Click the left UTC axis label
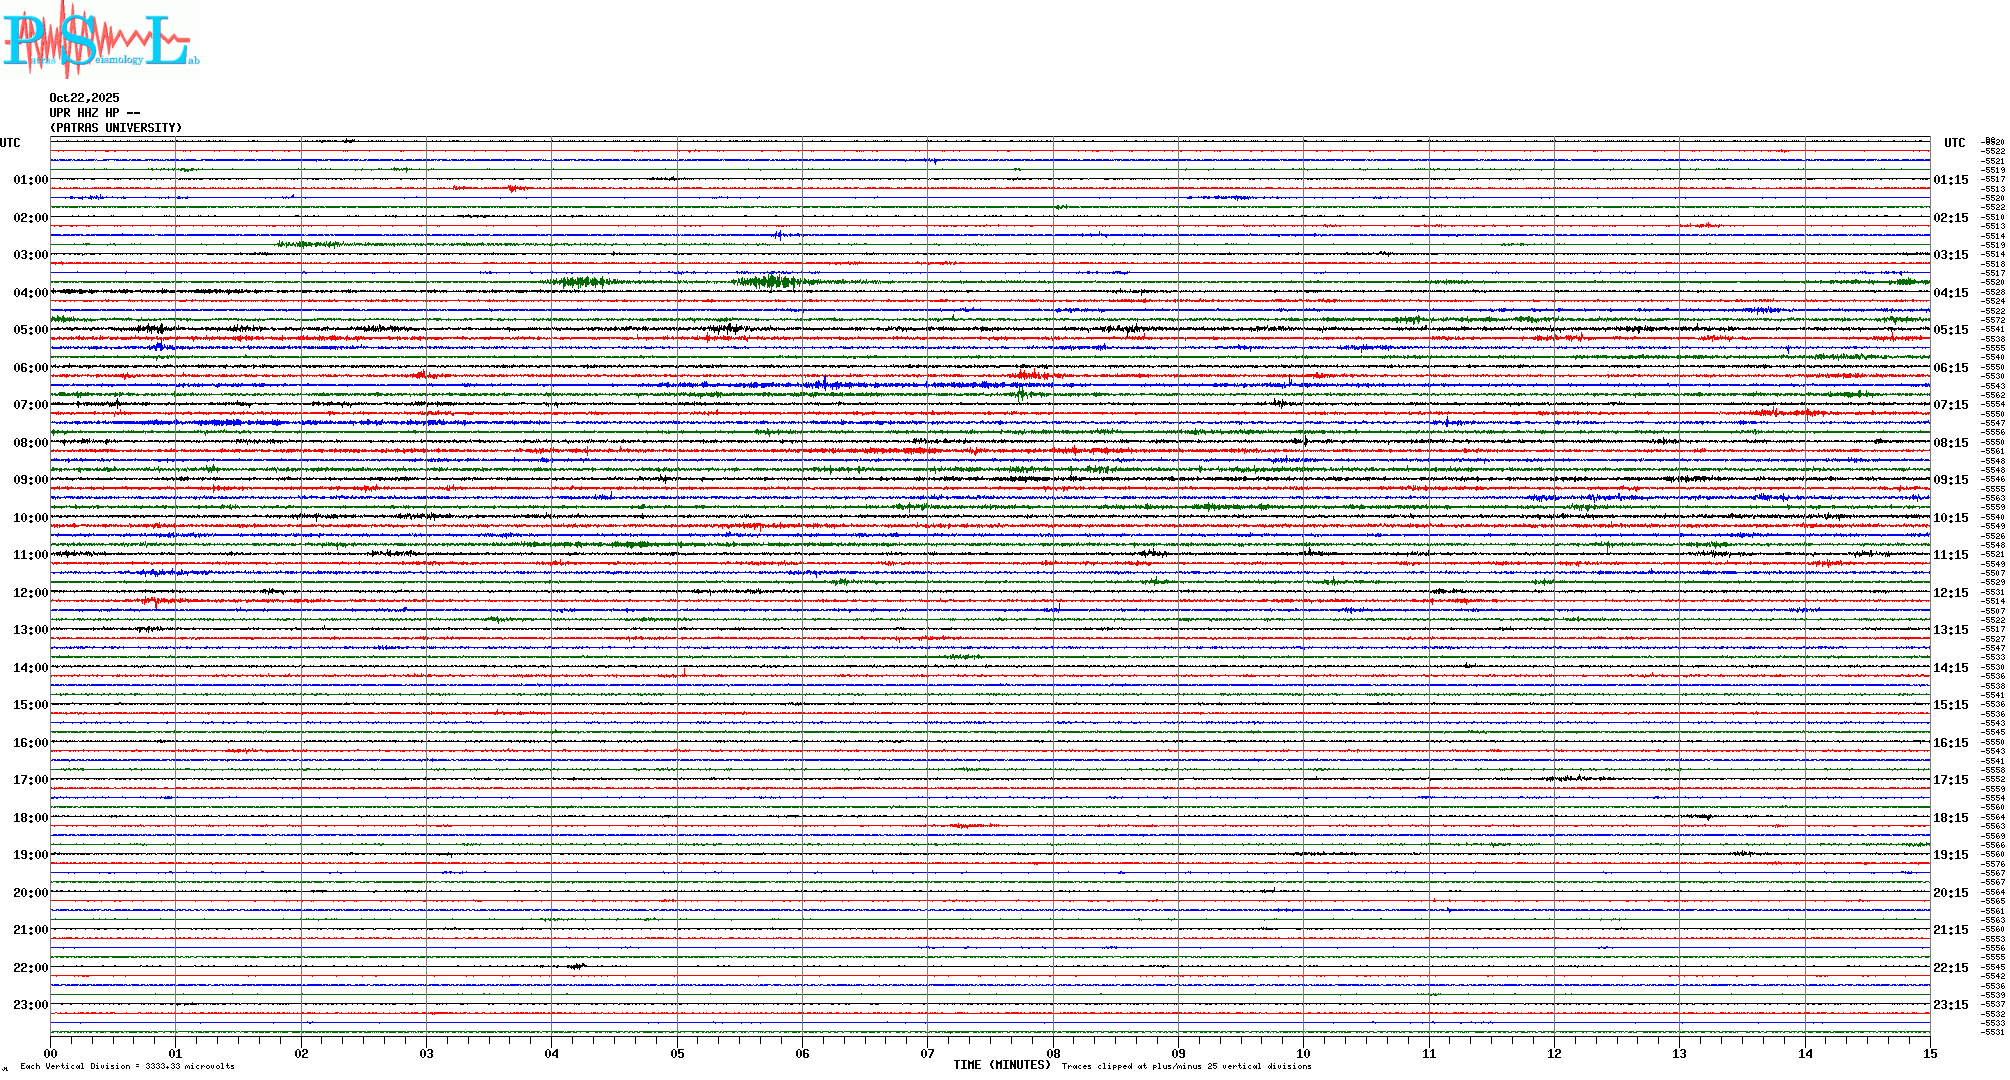2010x1080 pixels. pos(10,143)
